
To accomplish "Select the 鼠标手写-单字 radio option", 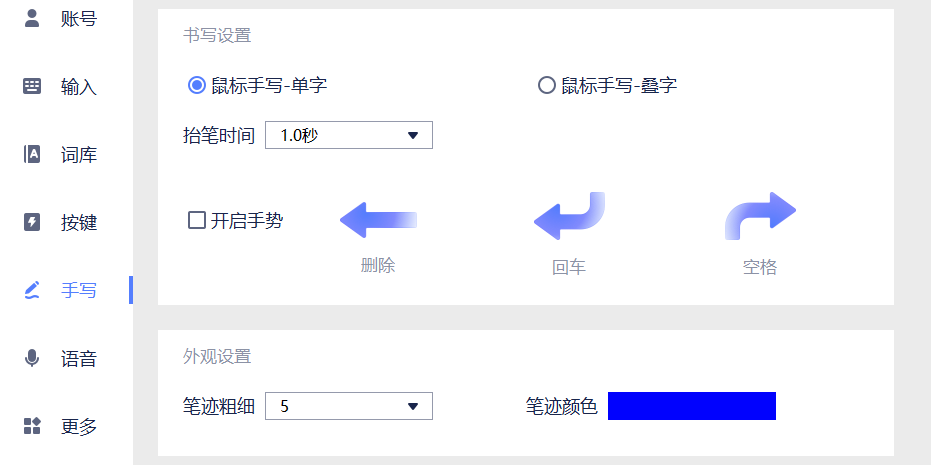I will 197,86.
